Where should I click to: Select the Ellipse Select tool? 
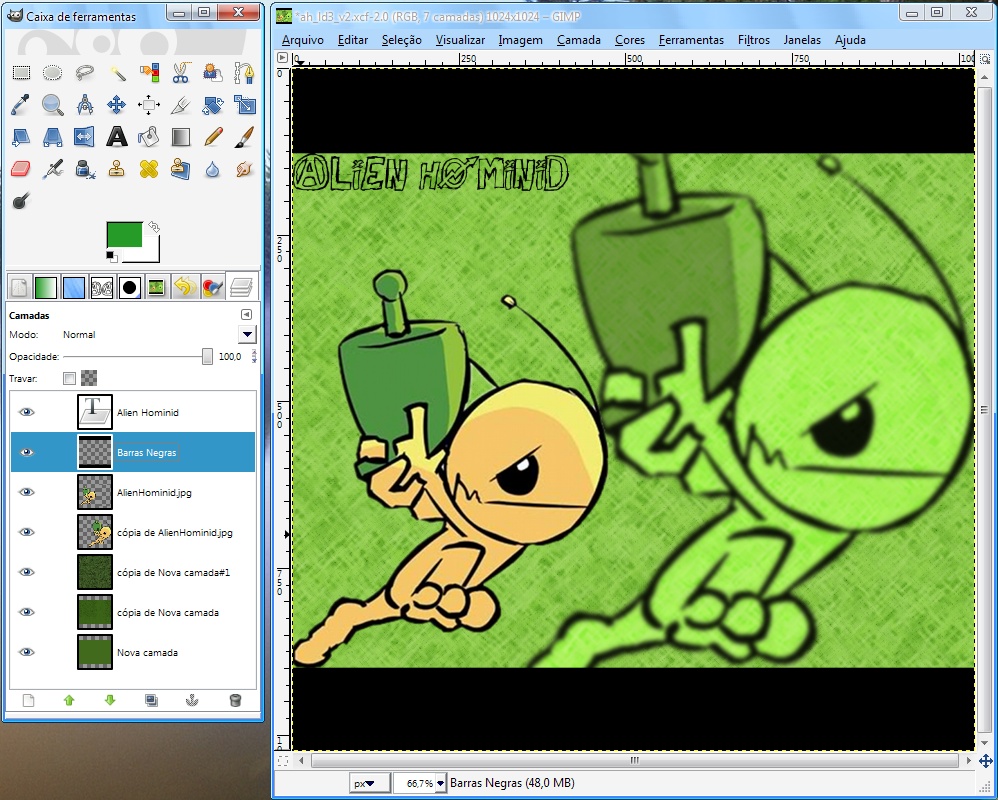[x=52, y=73]
